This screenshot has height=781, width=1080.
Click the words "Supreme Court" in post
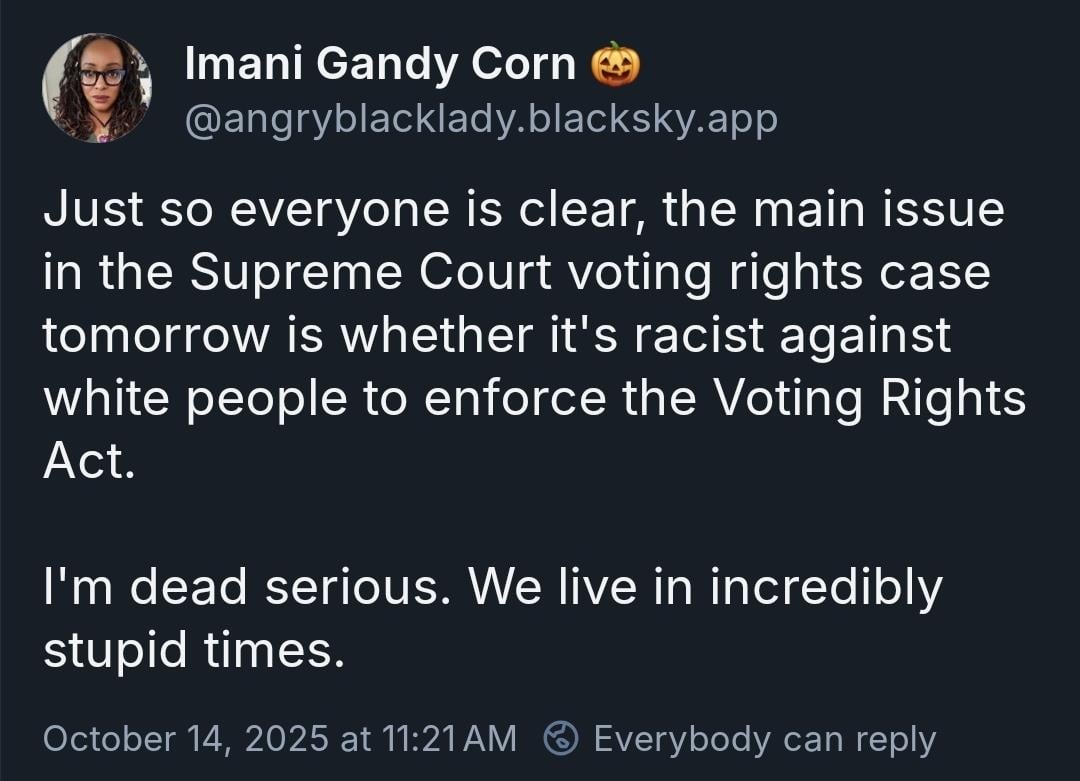(x=370, y=273)
